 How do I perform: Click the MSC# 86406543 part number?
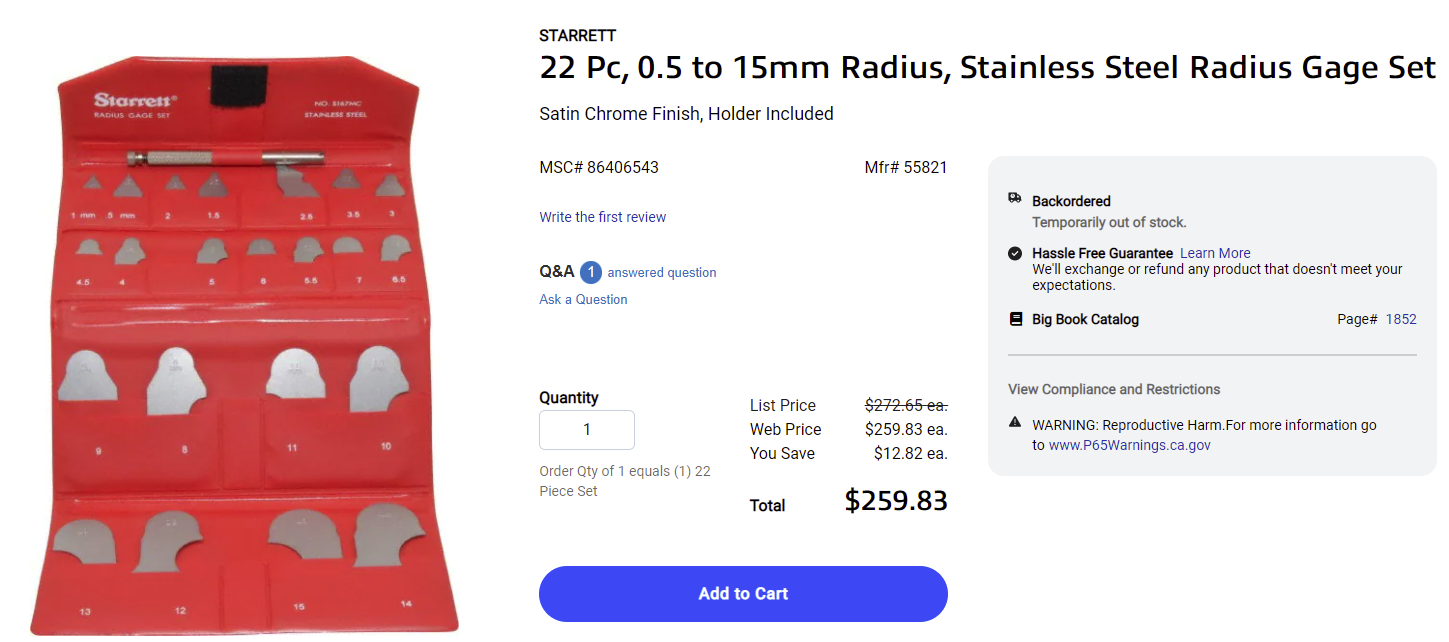click(599, 167)
